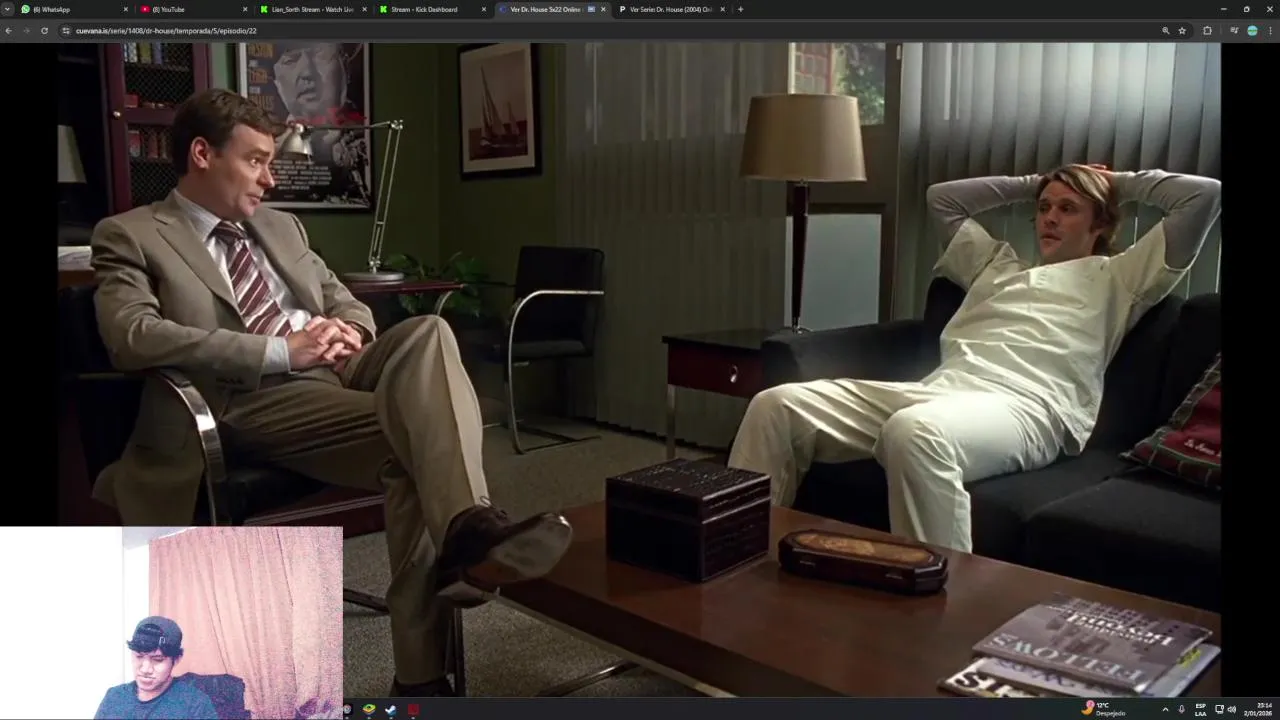This screenshot has width=1280, height=720.
Task: Minimize the browser window
Action: coord(1223,9)
